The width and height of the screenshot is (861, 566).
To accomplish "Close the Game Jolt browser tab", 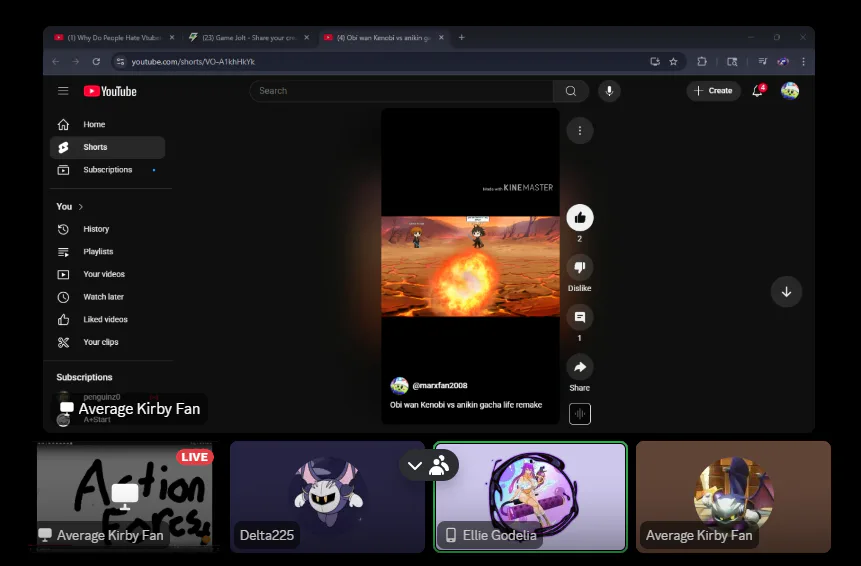I will pyautogui.click(x=306, y=38).
